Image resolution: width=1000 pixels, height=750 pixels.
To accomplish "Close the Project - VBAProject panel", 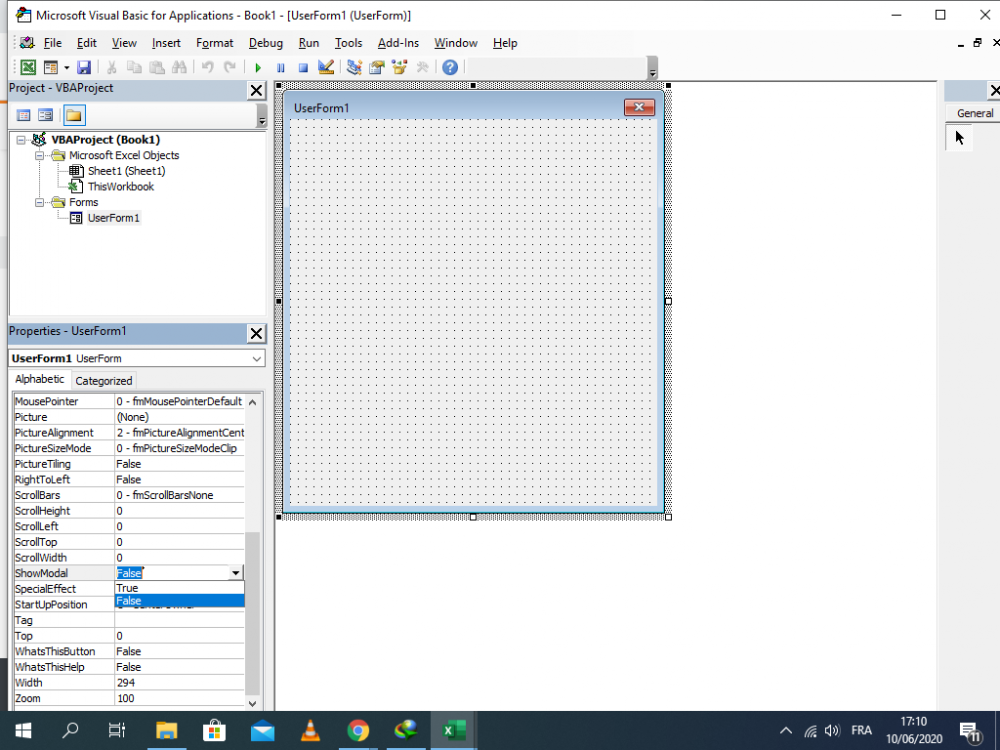I will point(256,91).
